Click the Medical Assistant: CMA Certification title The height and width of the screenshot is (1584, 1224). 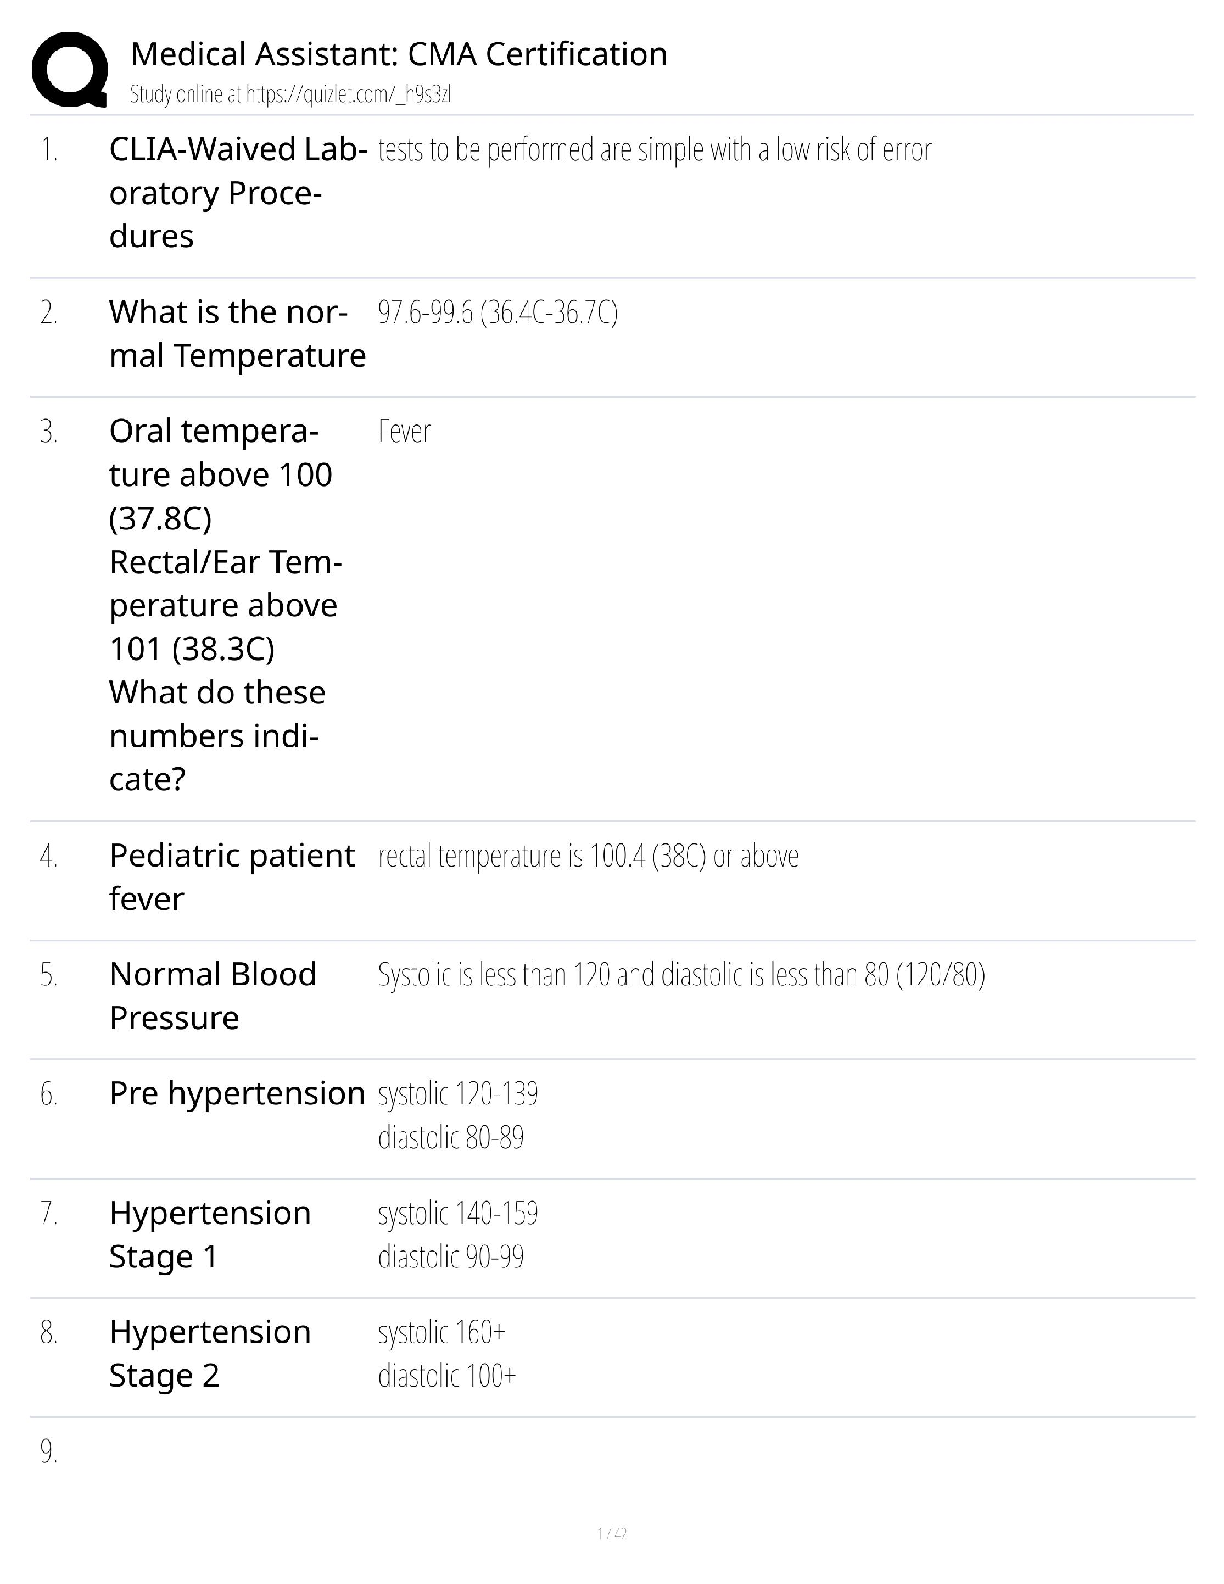pos(398,54)
